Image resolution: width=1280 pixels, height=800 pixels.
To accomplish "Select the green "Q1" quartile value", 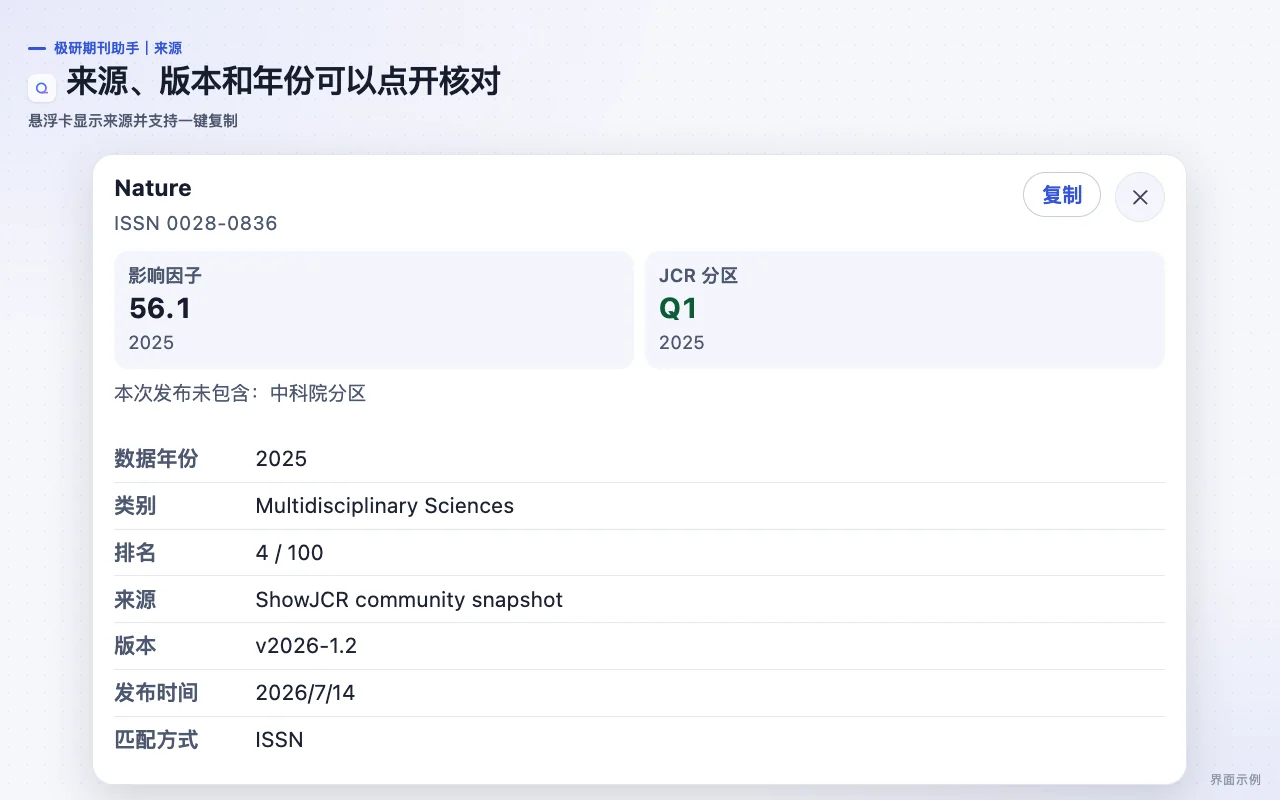I will [x=678, y=308].
